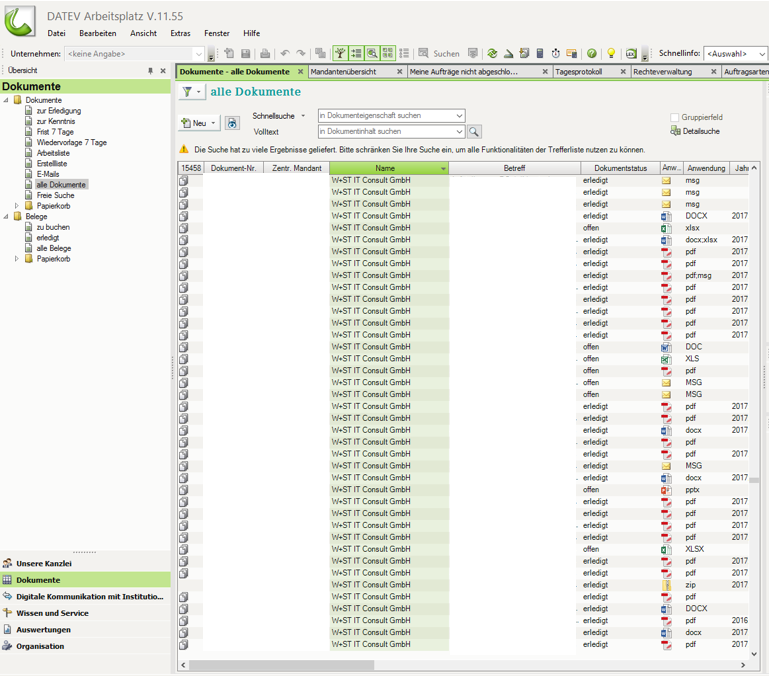Click the funnel filter icon
The width and height of the screenshot is (769, 677).
[x=187, y=92]
